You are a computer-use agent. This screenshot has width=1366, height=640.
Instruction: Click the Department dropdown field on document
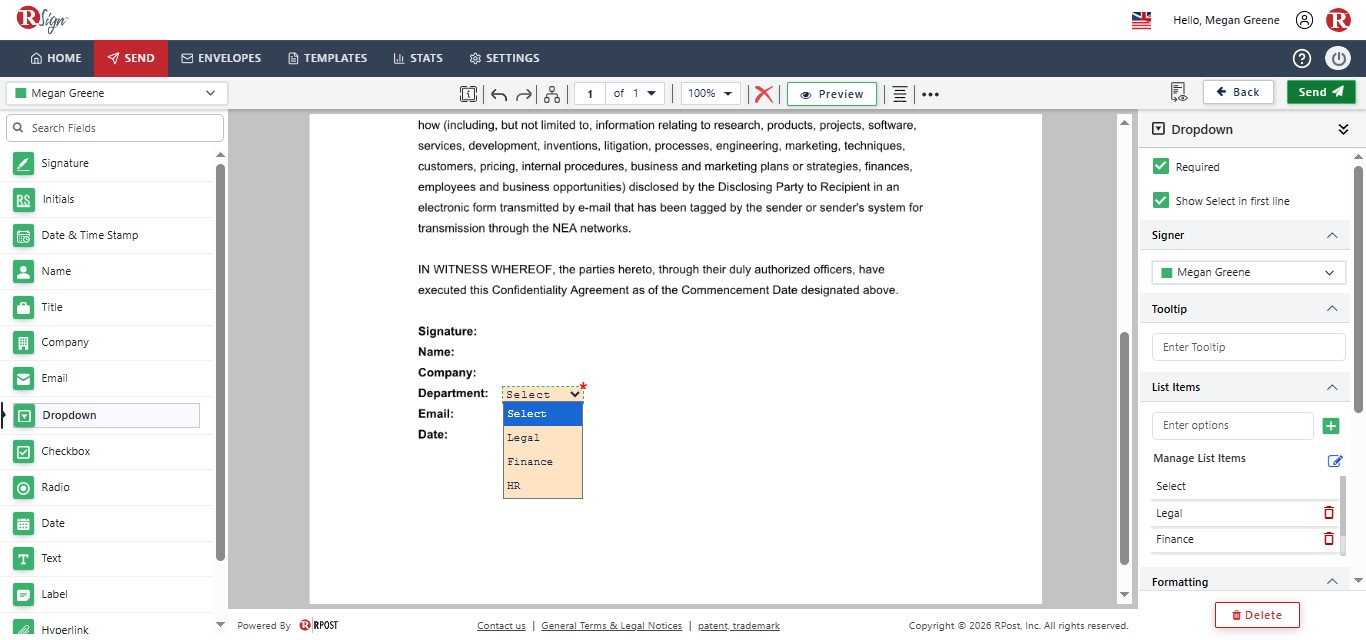click(543, 394)
